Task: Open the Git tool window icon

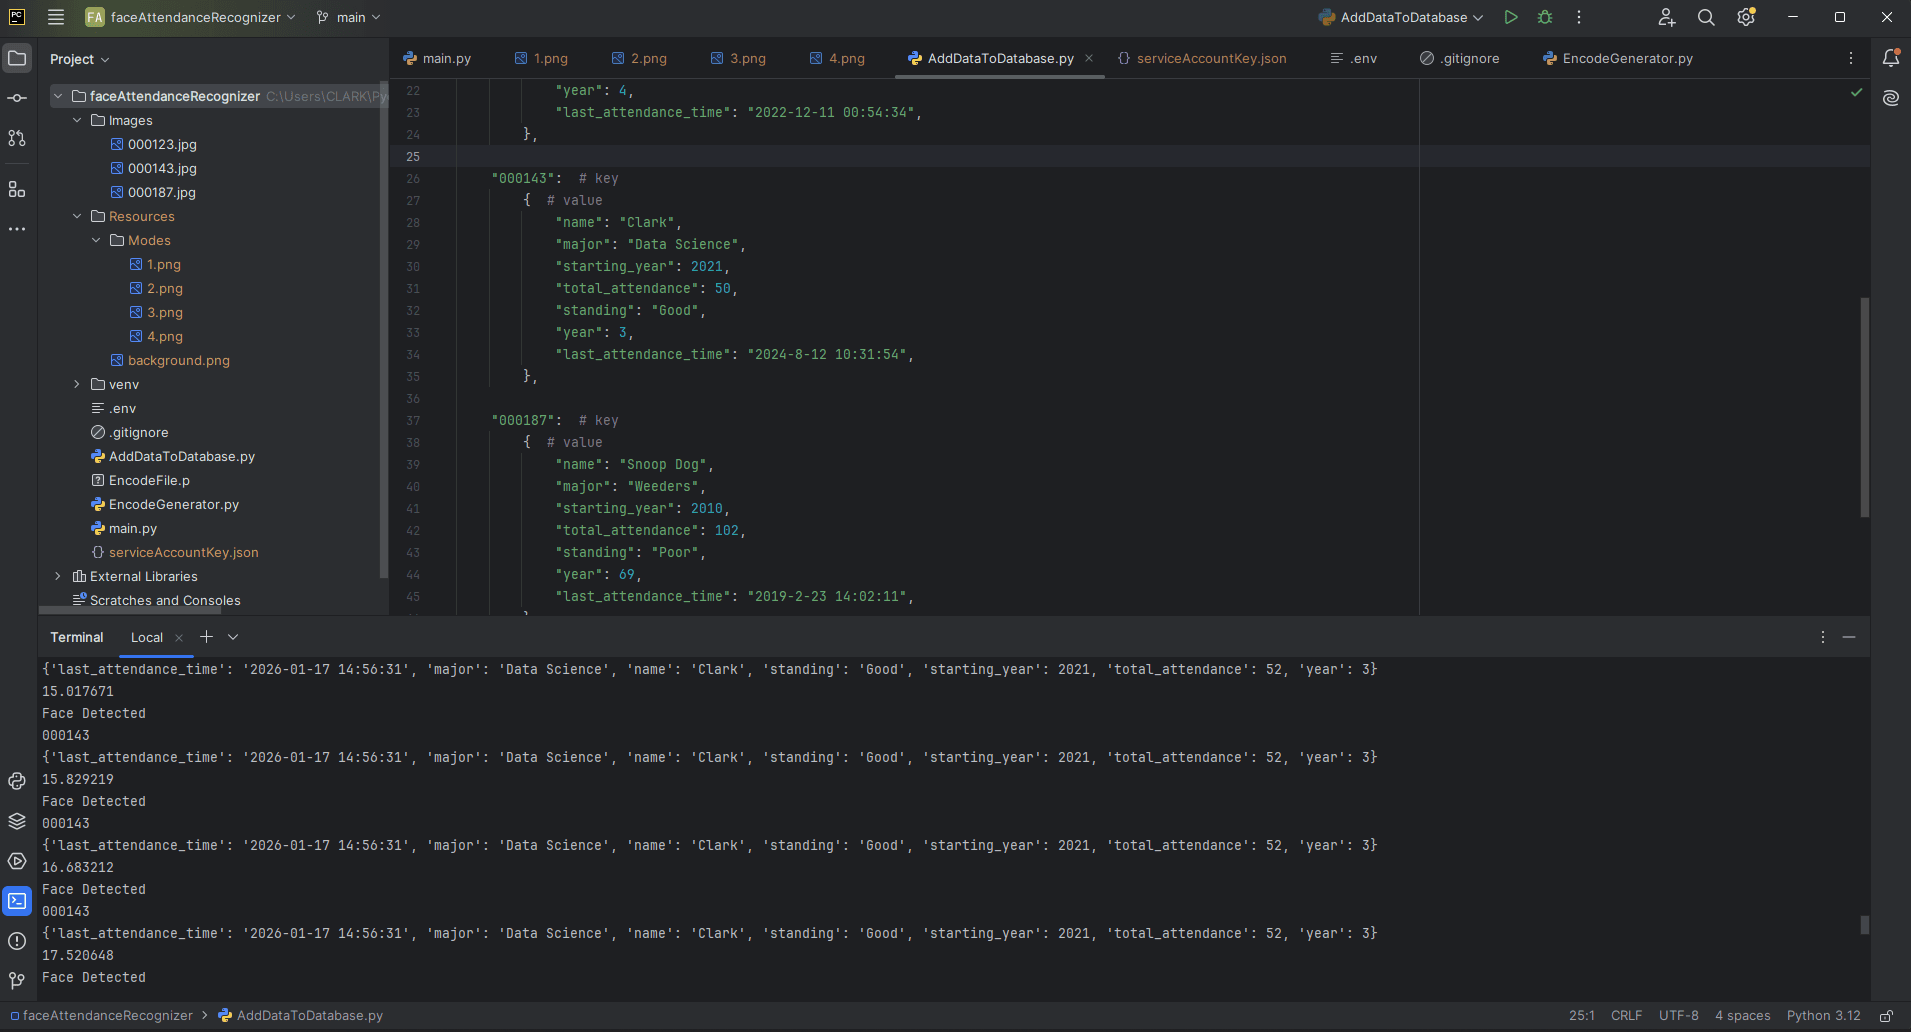Action: click(x=17, y=981)
